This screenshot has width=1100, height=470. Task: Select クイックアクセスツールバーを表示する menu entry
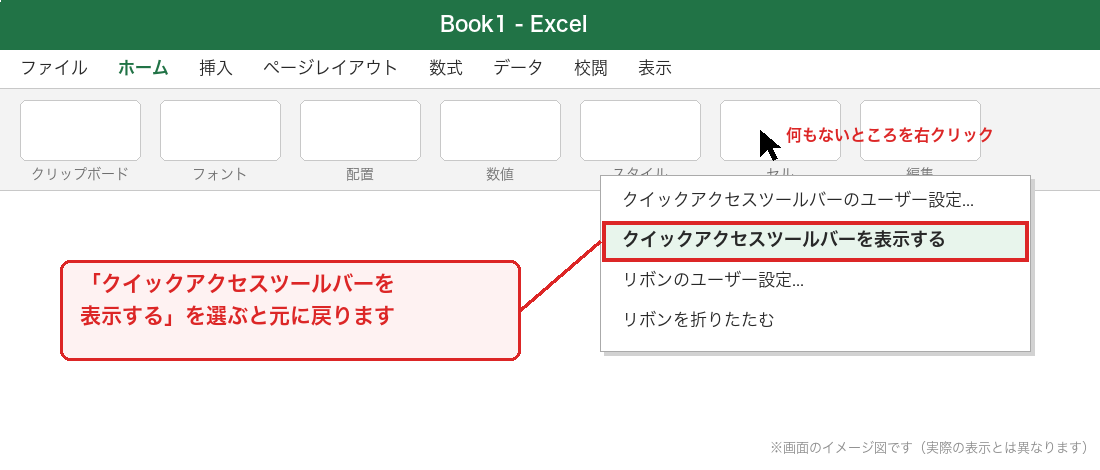[815, 241]
